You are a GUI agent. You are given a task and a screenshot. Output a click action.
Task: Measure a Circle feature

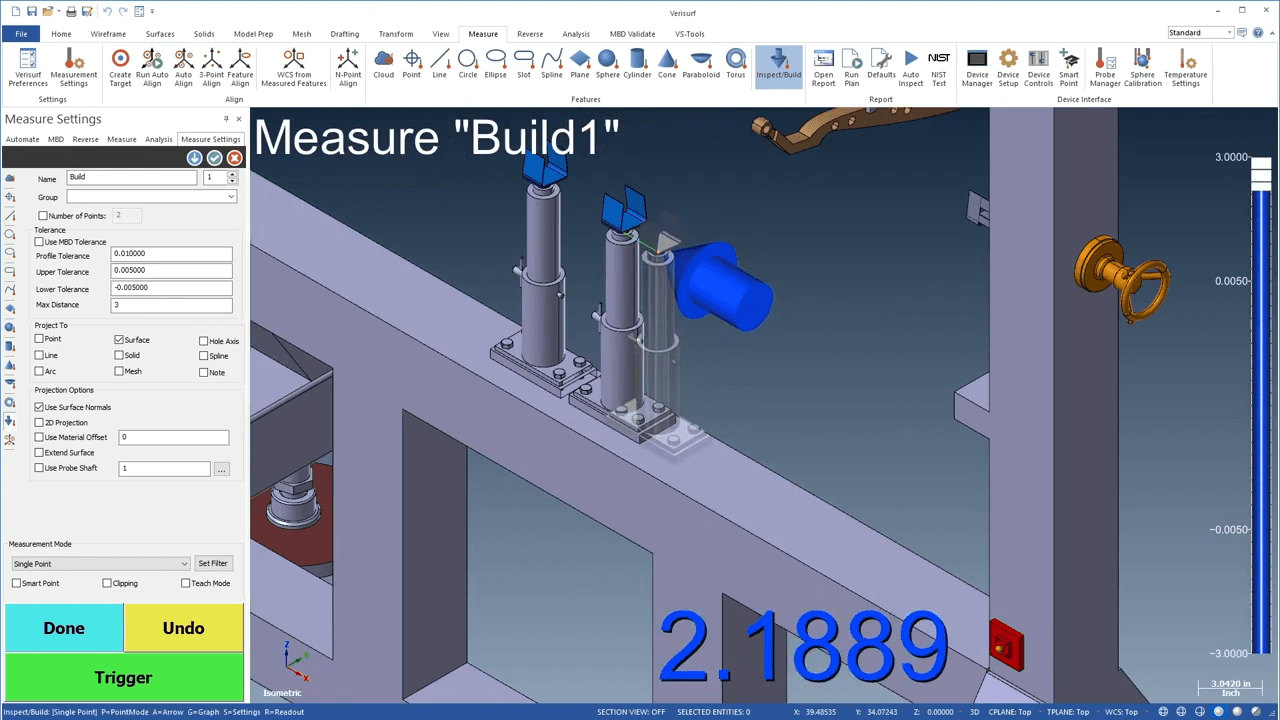[468, 64]
